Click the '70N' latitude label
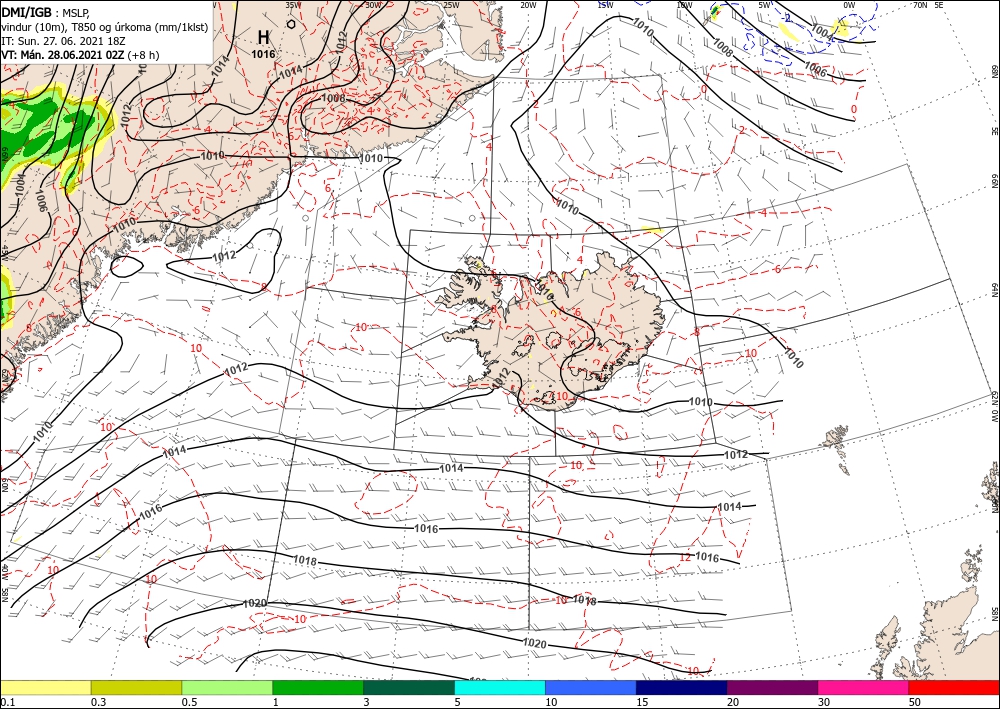Screen dimensions: 1000x709 [920, 5]
